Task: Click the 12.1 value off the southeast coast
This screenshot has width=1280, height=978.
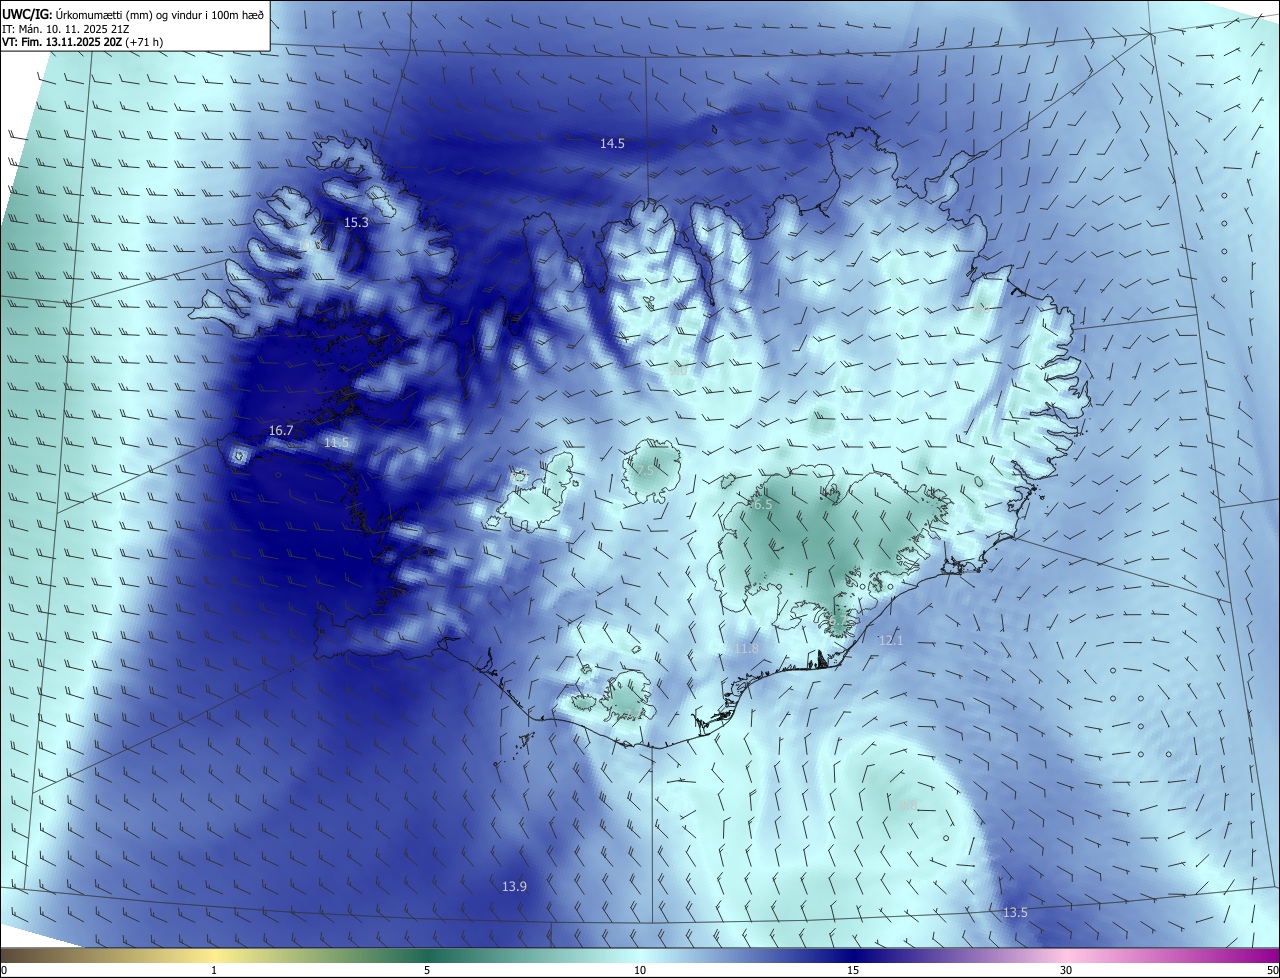Action: (x=890, y=641)
